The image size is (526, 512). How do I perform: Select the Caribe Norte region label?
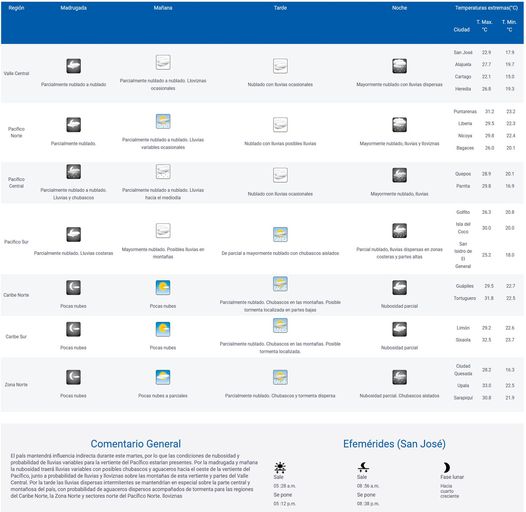click(16, 295)
